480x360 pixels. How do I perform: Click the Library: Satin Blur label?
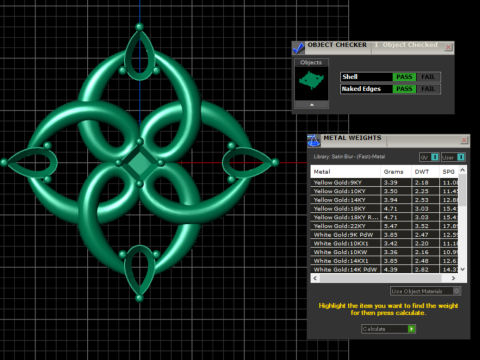[349, 157]
